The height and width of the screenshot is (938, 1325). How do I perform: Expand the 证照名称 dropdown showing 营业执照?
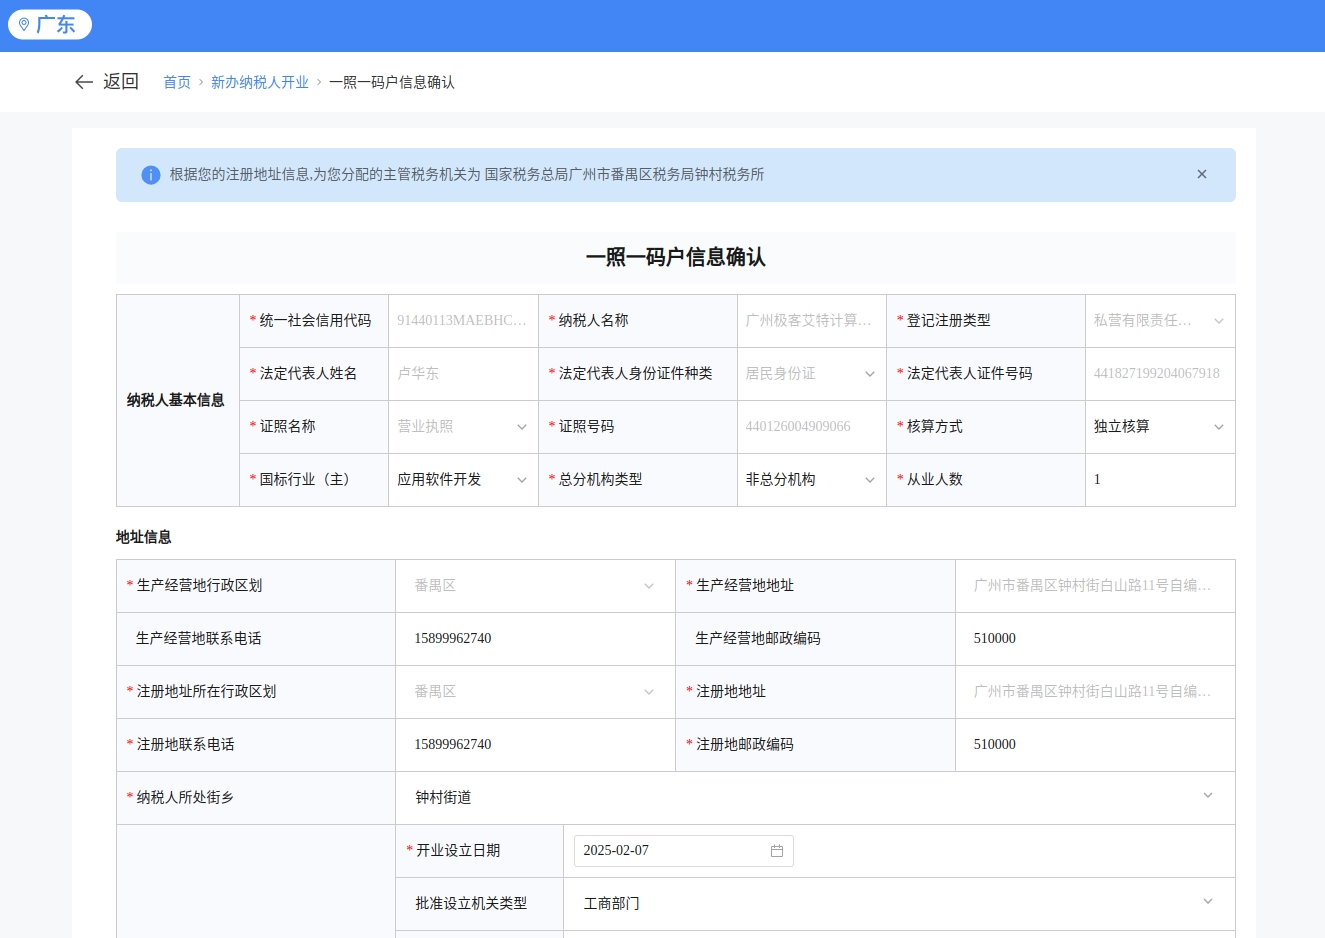pyautogui.click(x=463, y=427)
